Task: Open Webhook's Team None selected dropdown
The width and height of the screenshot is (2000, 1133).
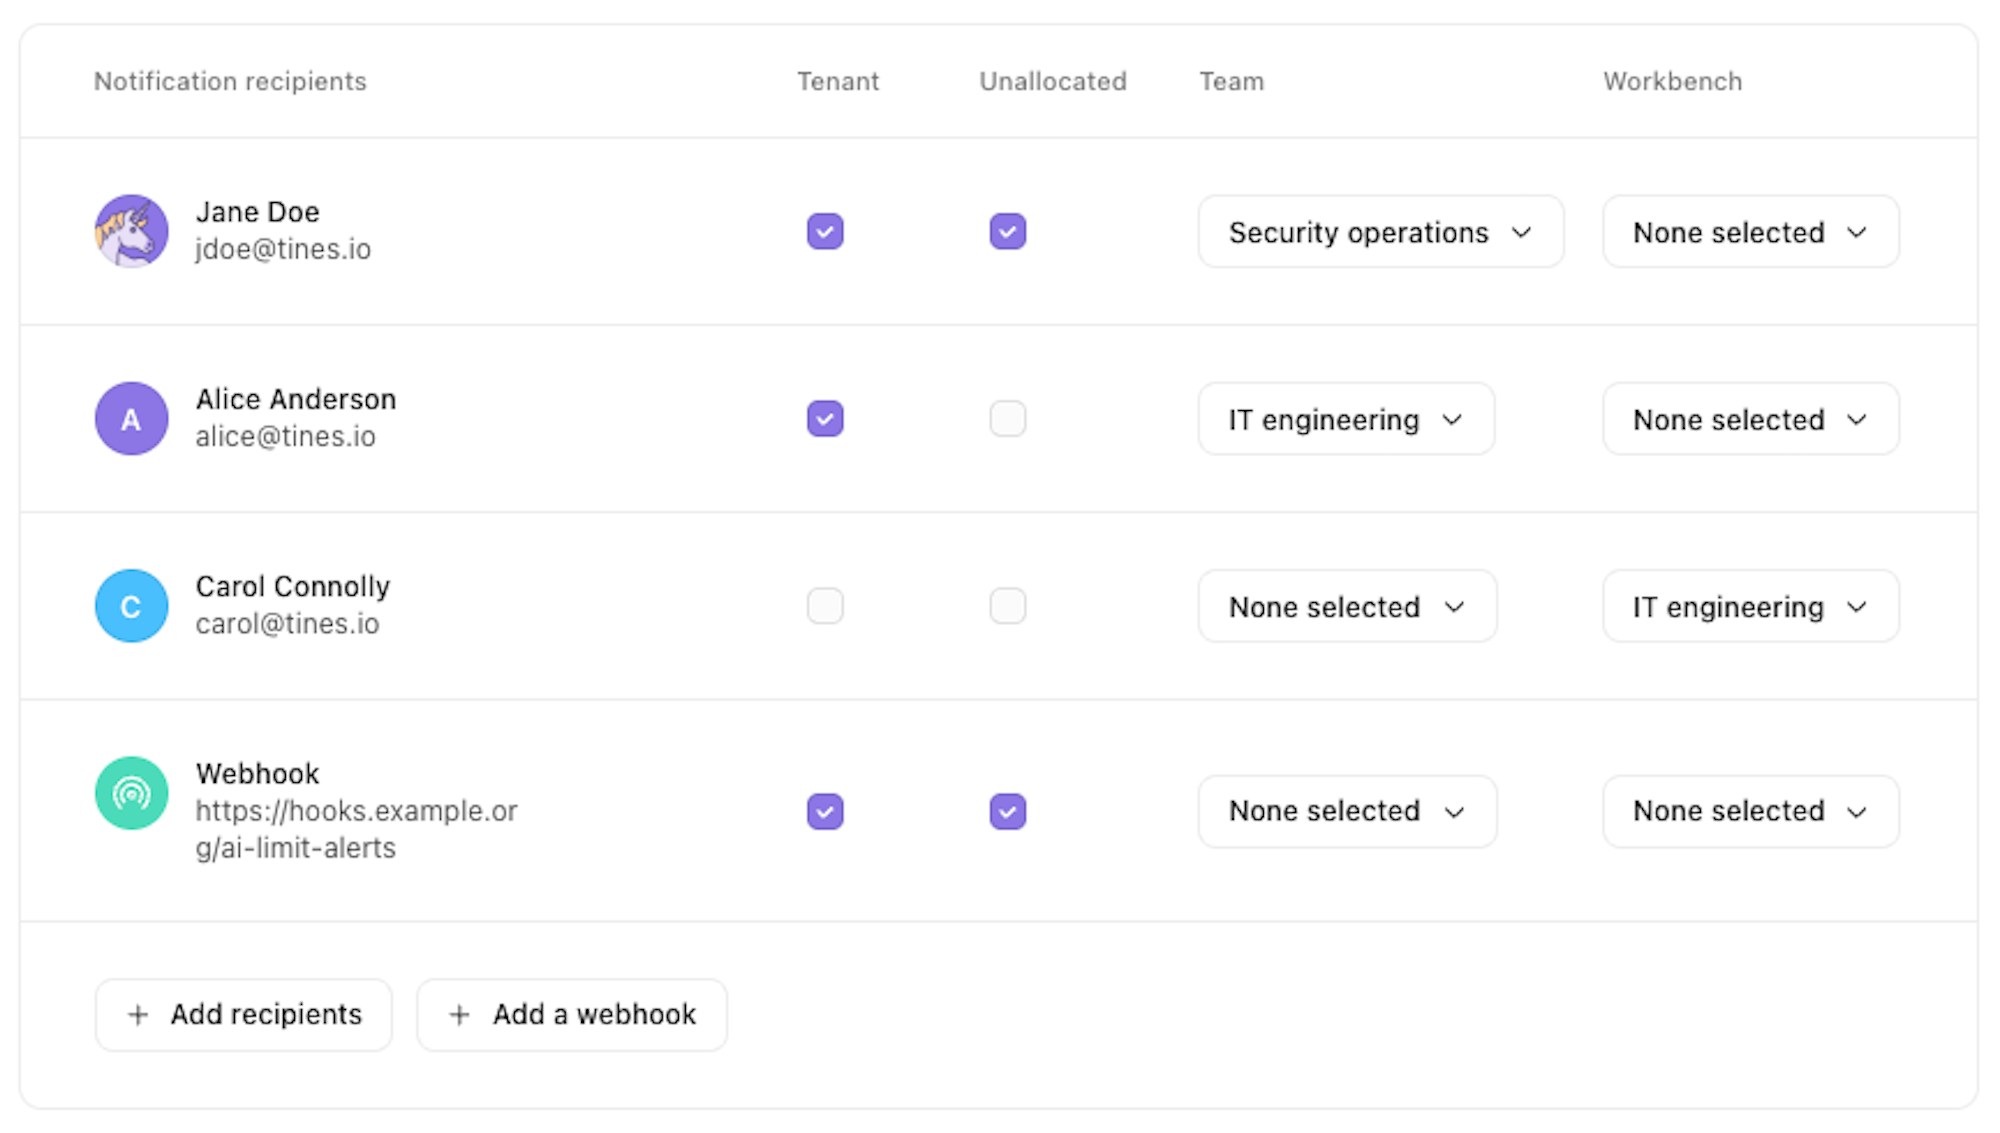Action: point(1347,811)
